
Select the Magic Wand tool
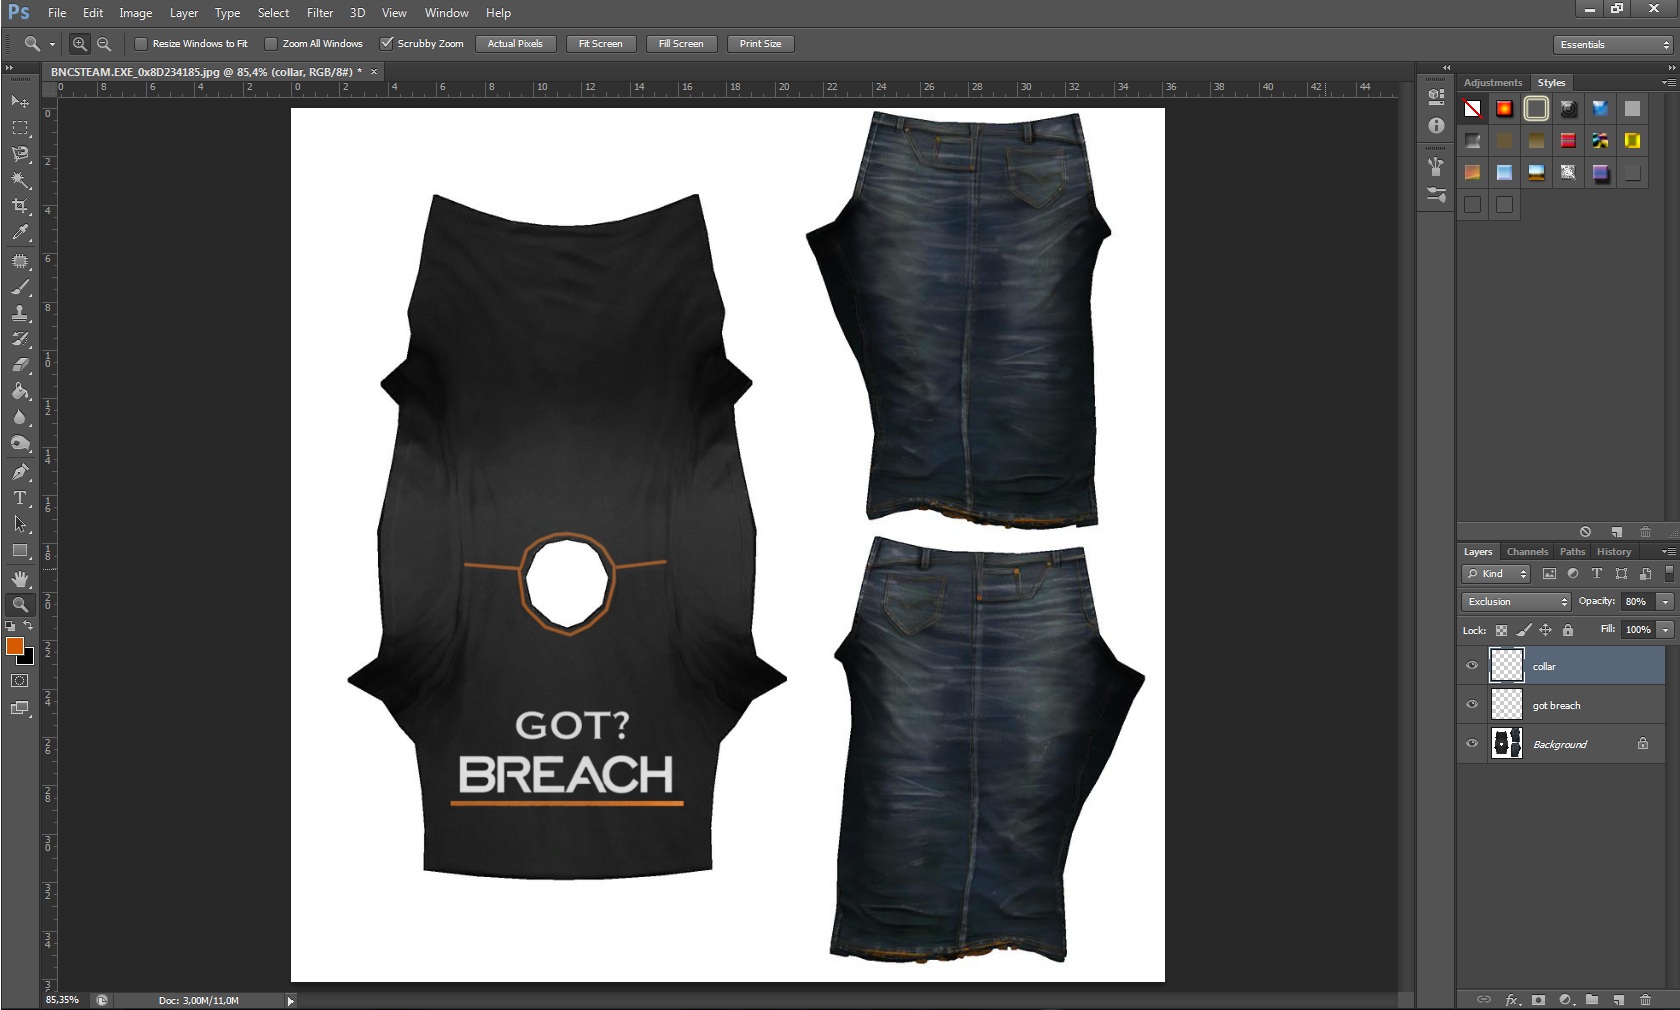20,180
